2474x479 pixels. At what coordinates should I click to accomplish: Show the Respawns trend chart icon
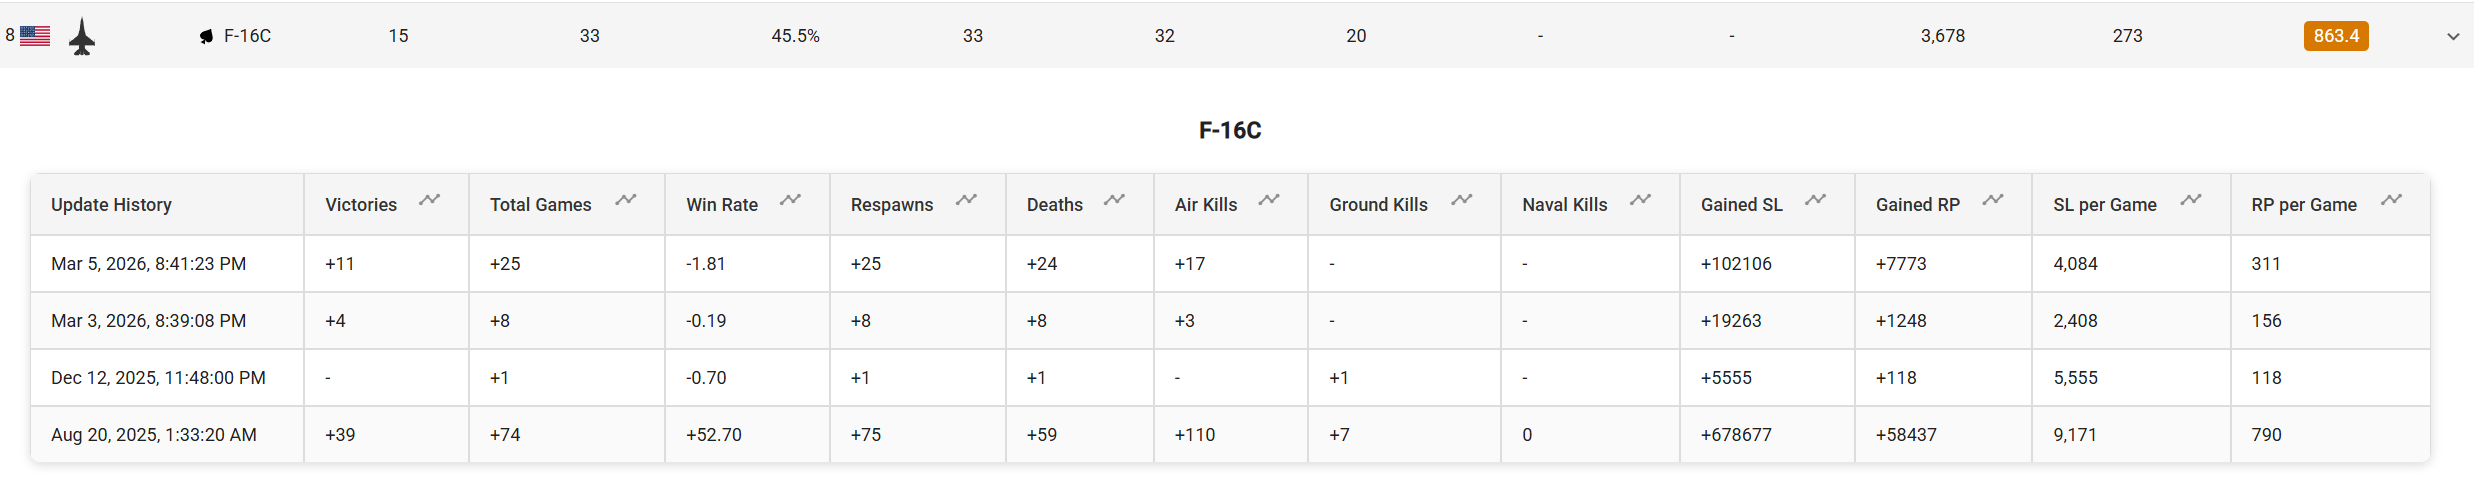point(966,200)
